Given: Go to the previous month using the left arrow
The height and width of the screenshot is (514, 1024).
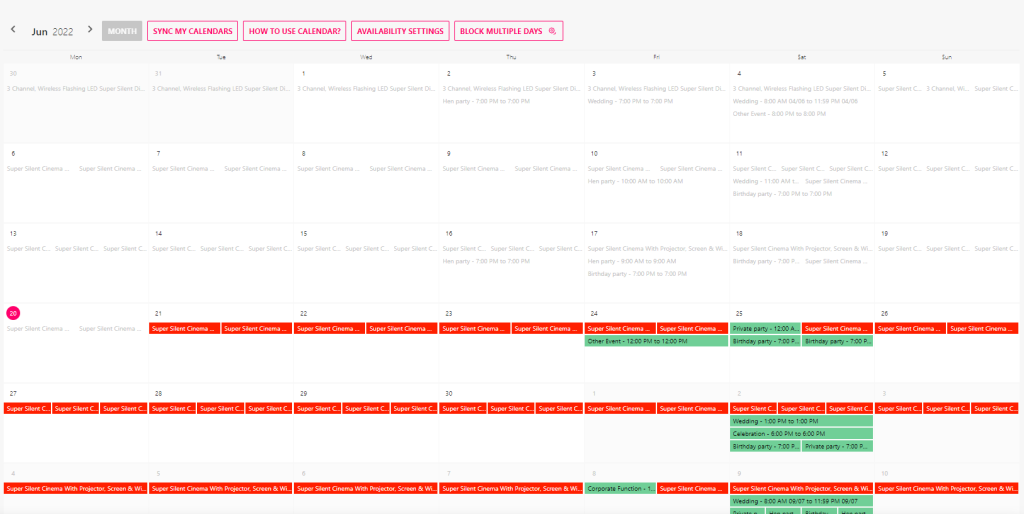Looking at the screenshot, I should [x=13, y=30].
